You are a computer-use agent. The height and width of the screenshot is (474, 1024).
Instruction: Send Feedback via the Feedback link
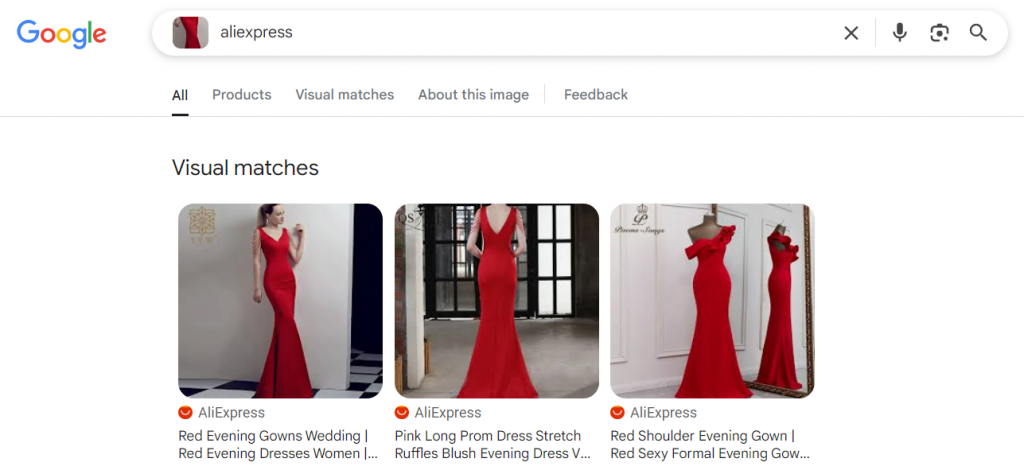(x=596, y=95)
